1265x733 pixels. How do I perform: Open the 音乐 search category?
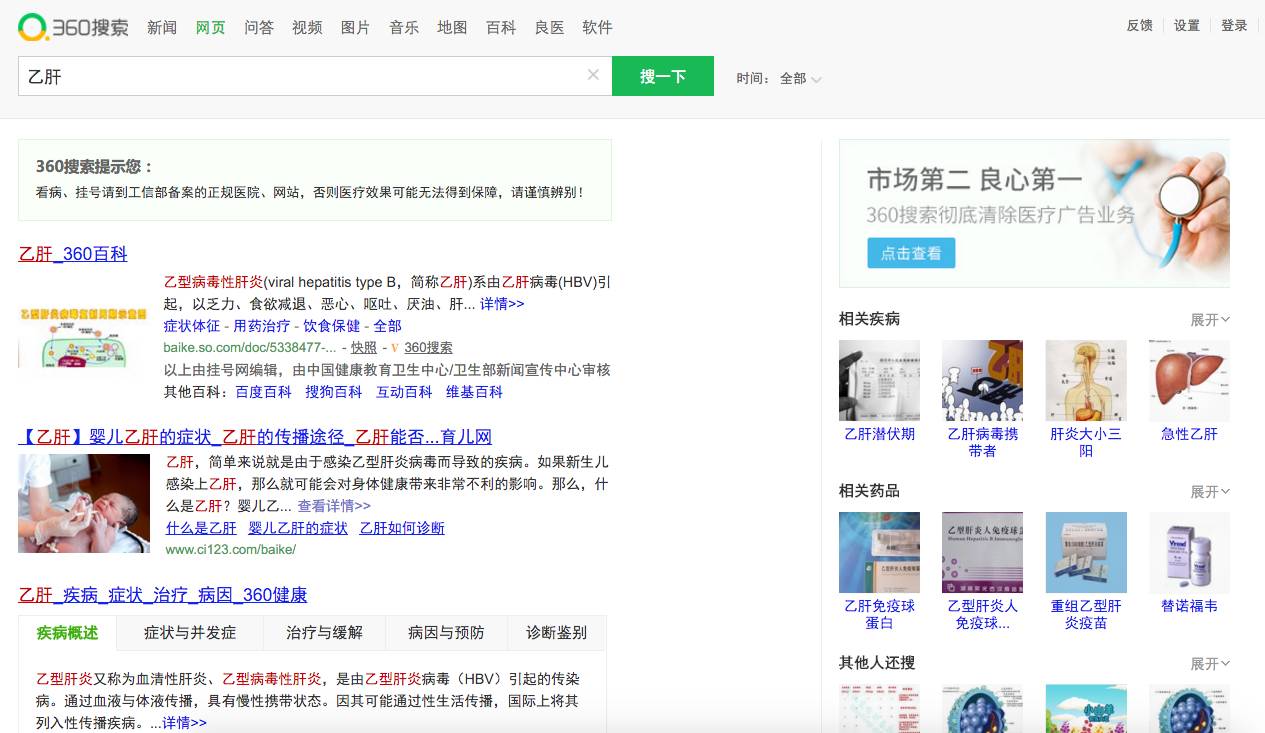click(404, 27)
